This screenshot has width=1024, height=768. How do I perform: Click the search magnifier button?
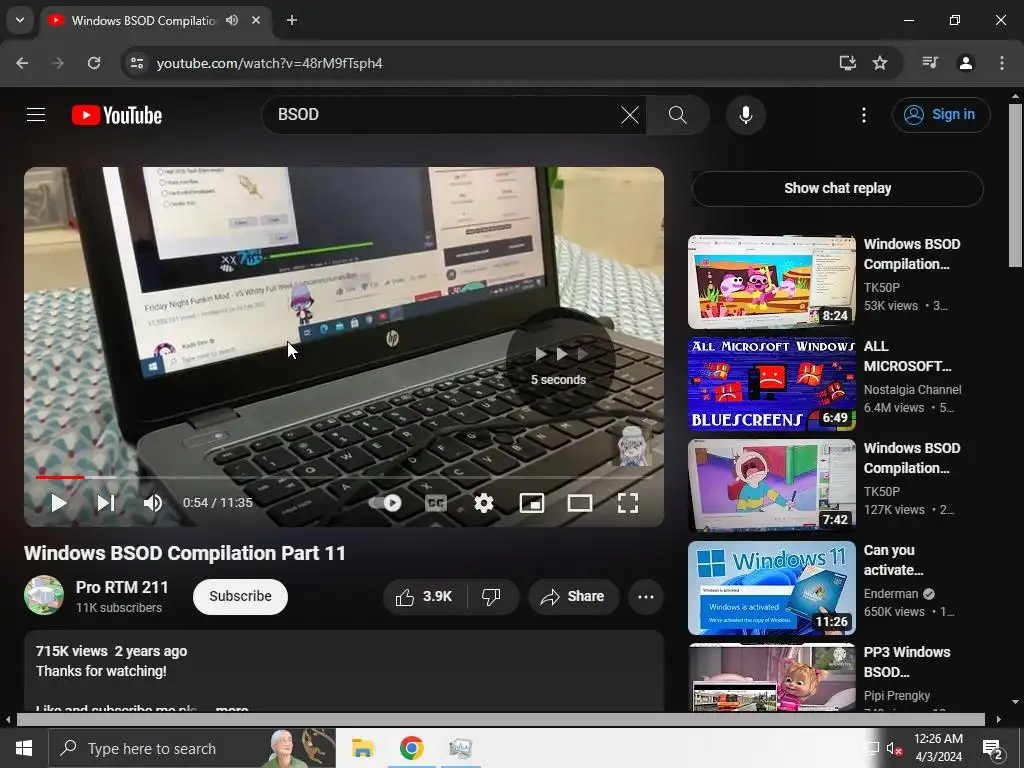click(677, 115)
